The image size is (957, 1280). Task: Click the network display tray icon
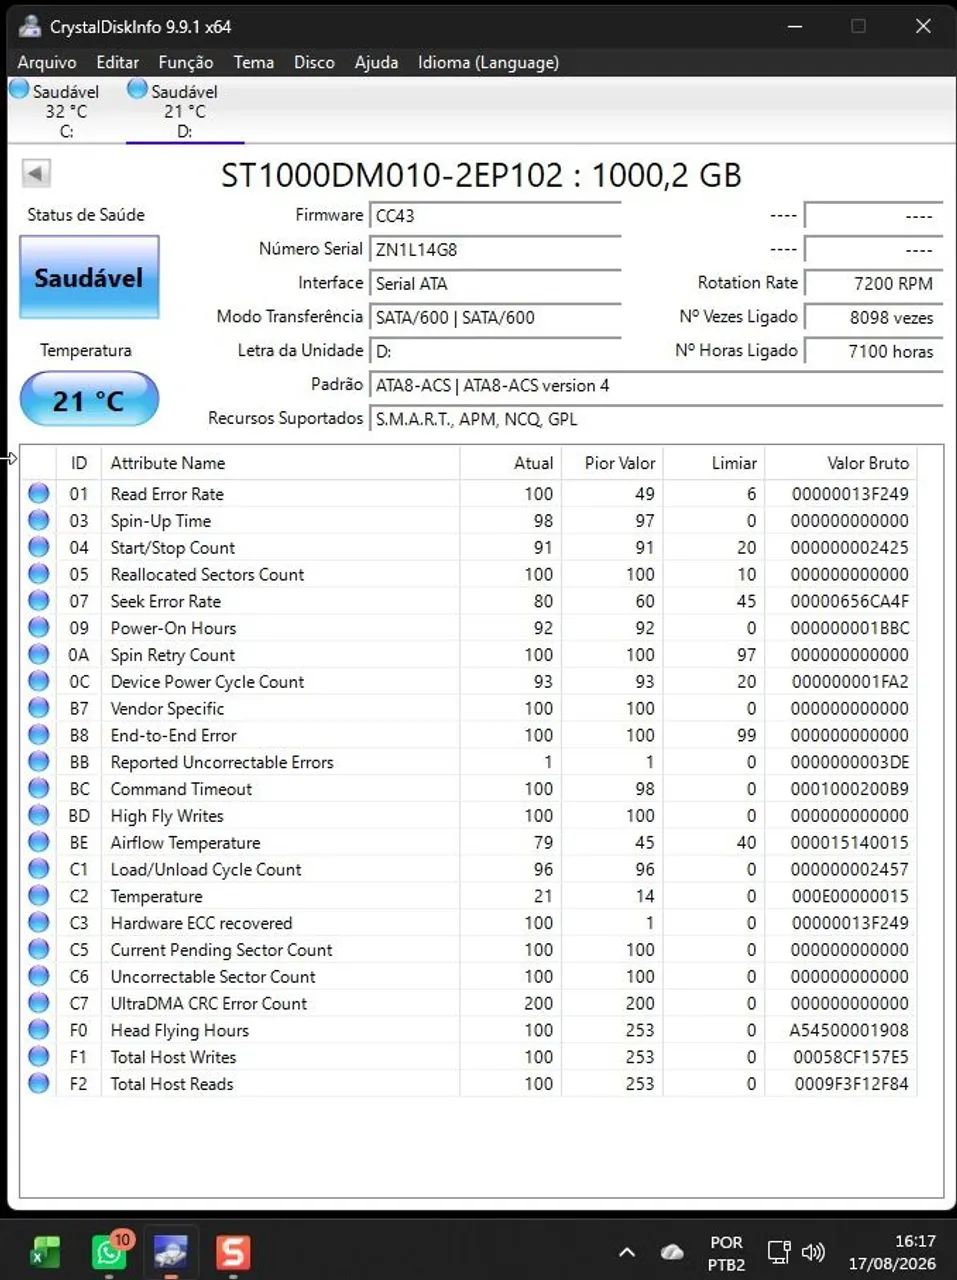(x=778, y=1252)
